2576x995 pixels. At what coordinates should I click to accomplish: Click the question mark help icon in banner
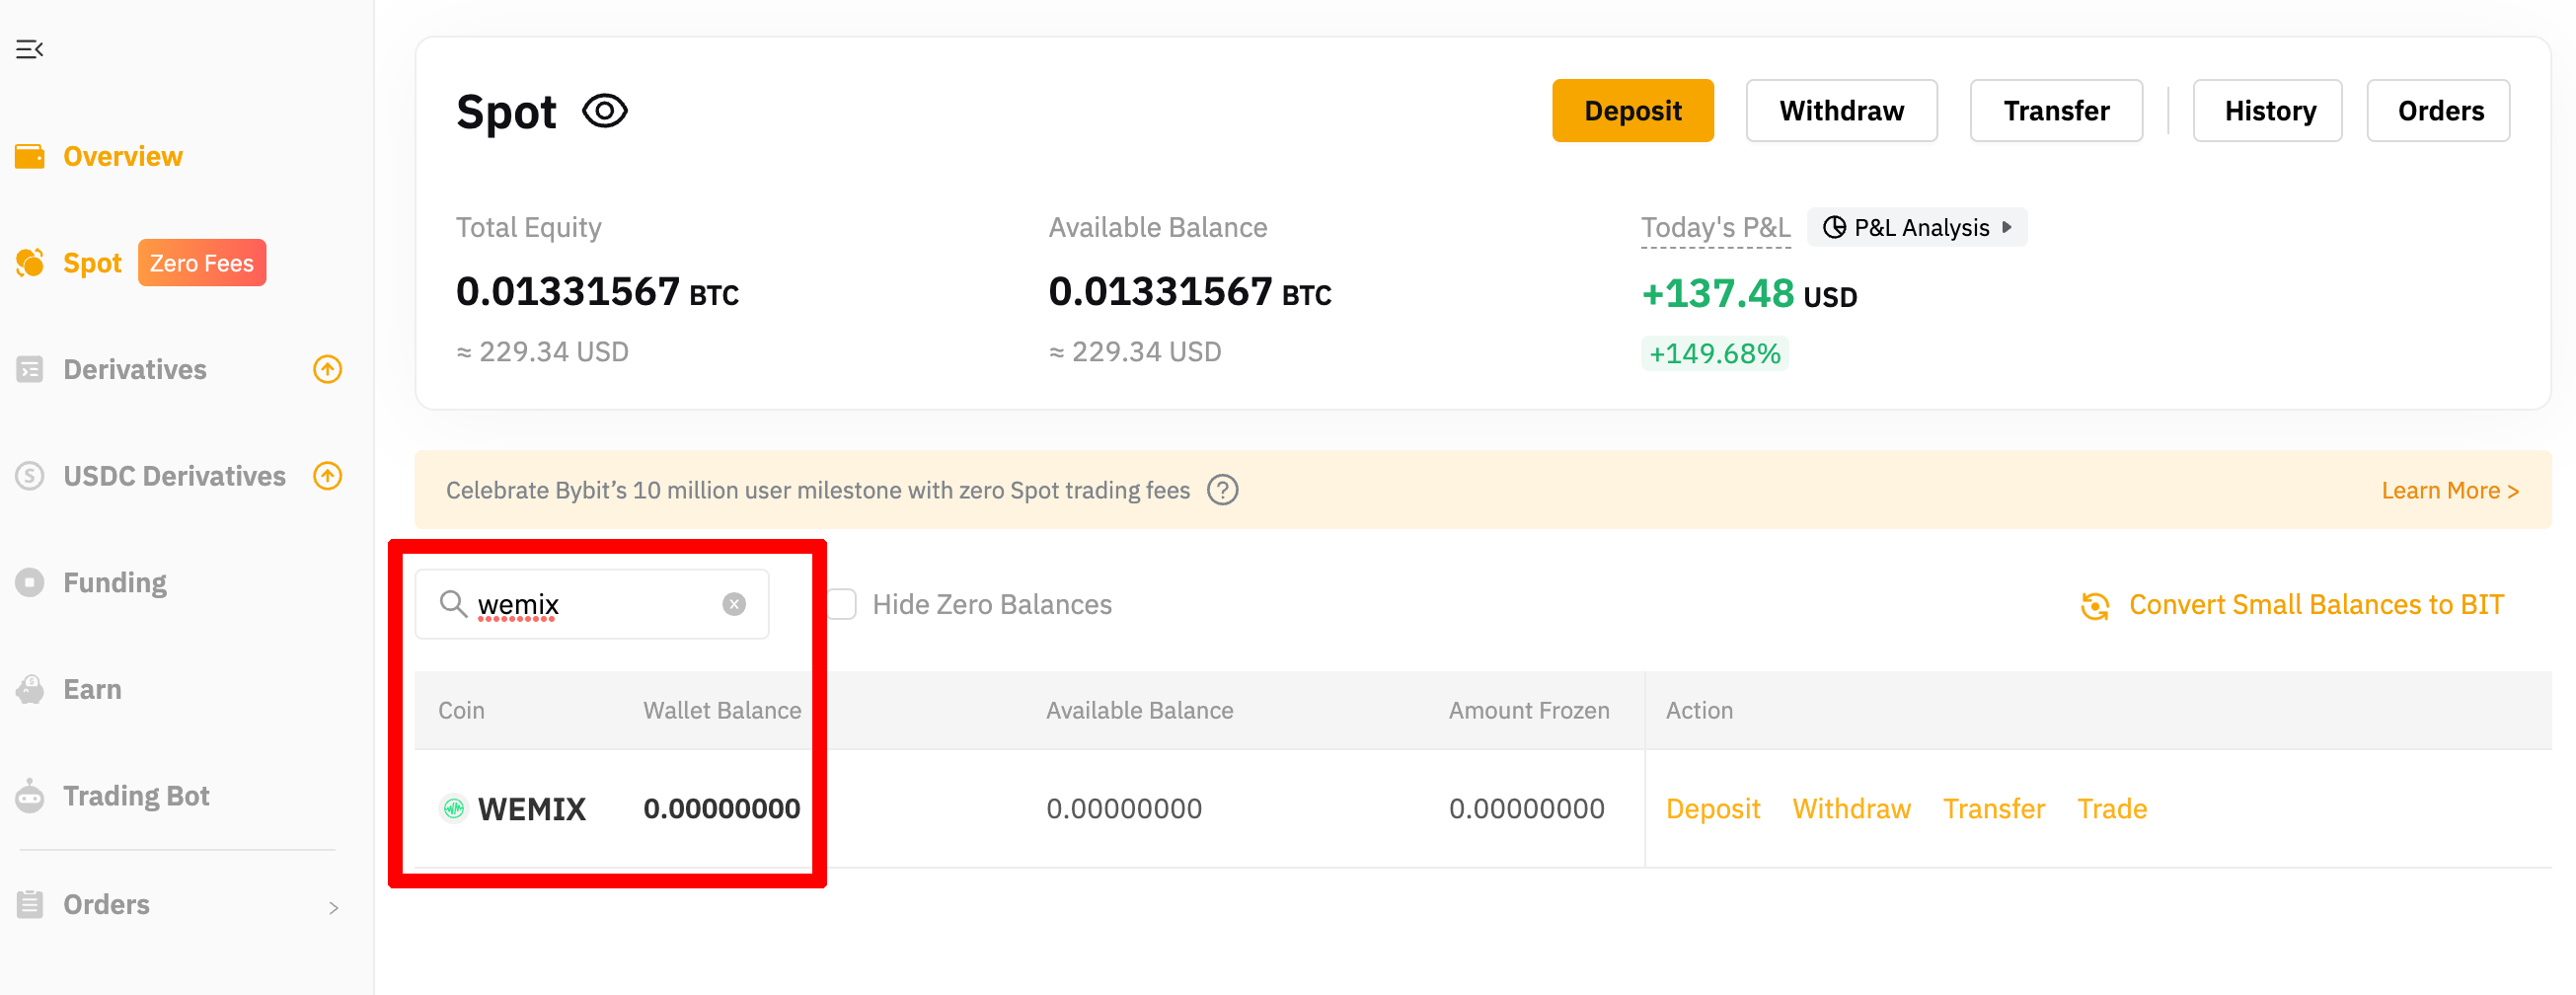coord(1222,491)
